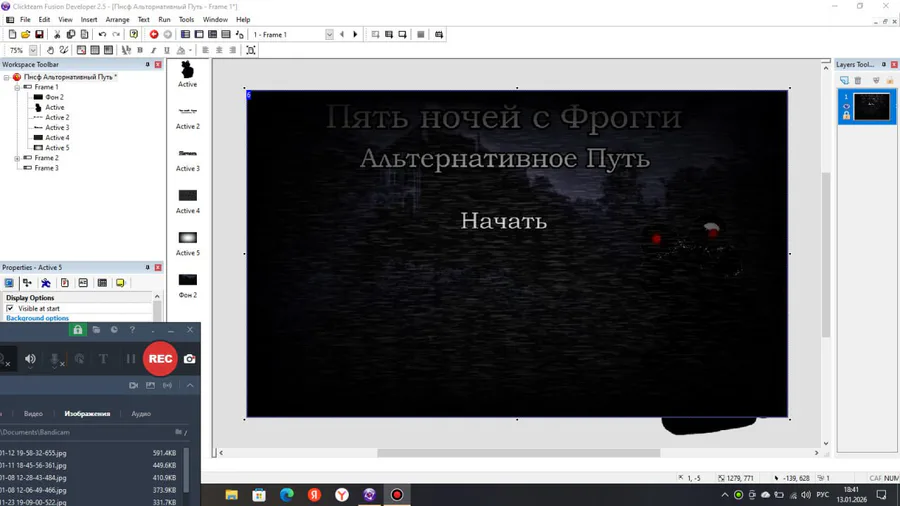Viewport: 900px width, 506px height.
Task: Center the frame with the zoom-fit icon
Action: click(251, 50)
